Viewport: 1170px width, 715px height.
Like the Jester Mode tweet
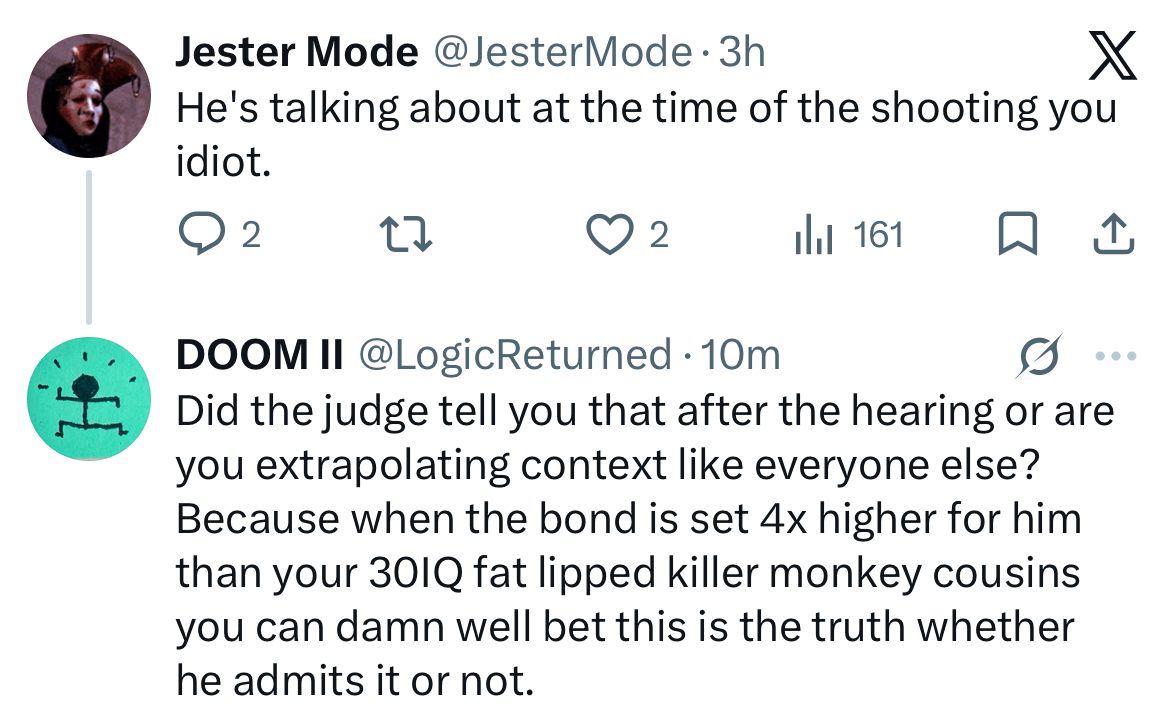tap(609, 234)
